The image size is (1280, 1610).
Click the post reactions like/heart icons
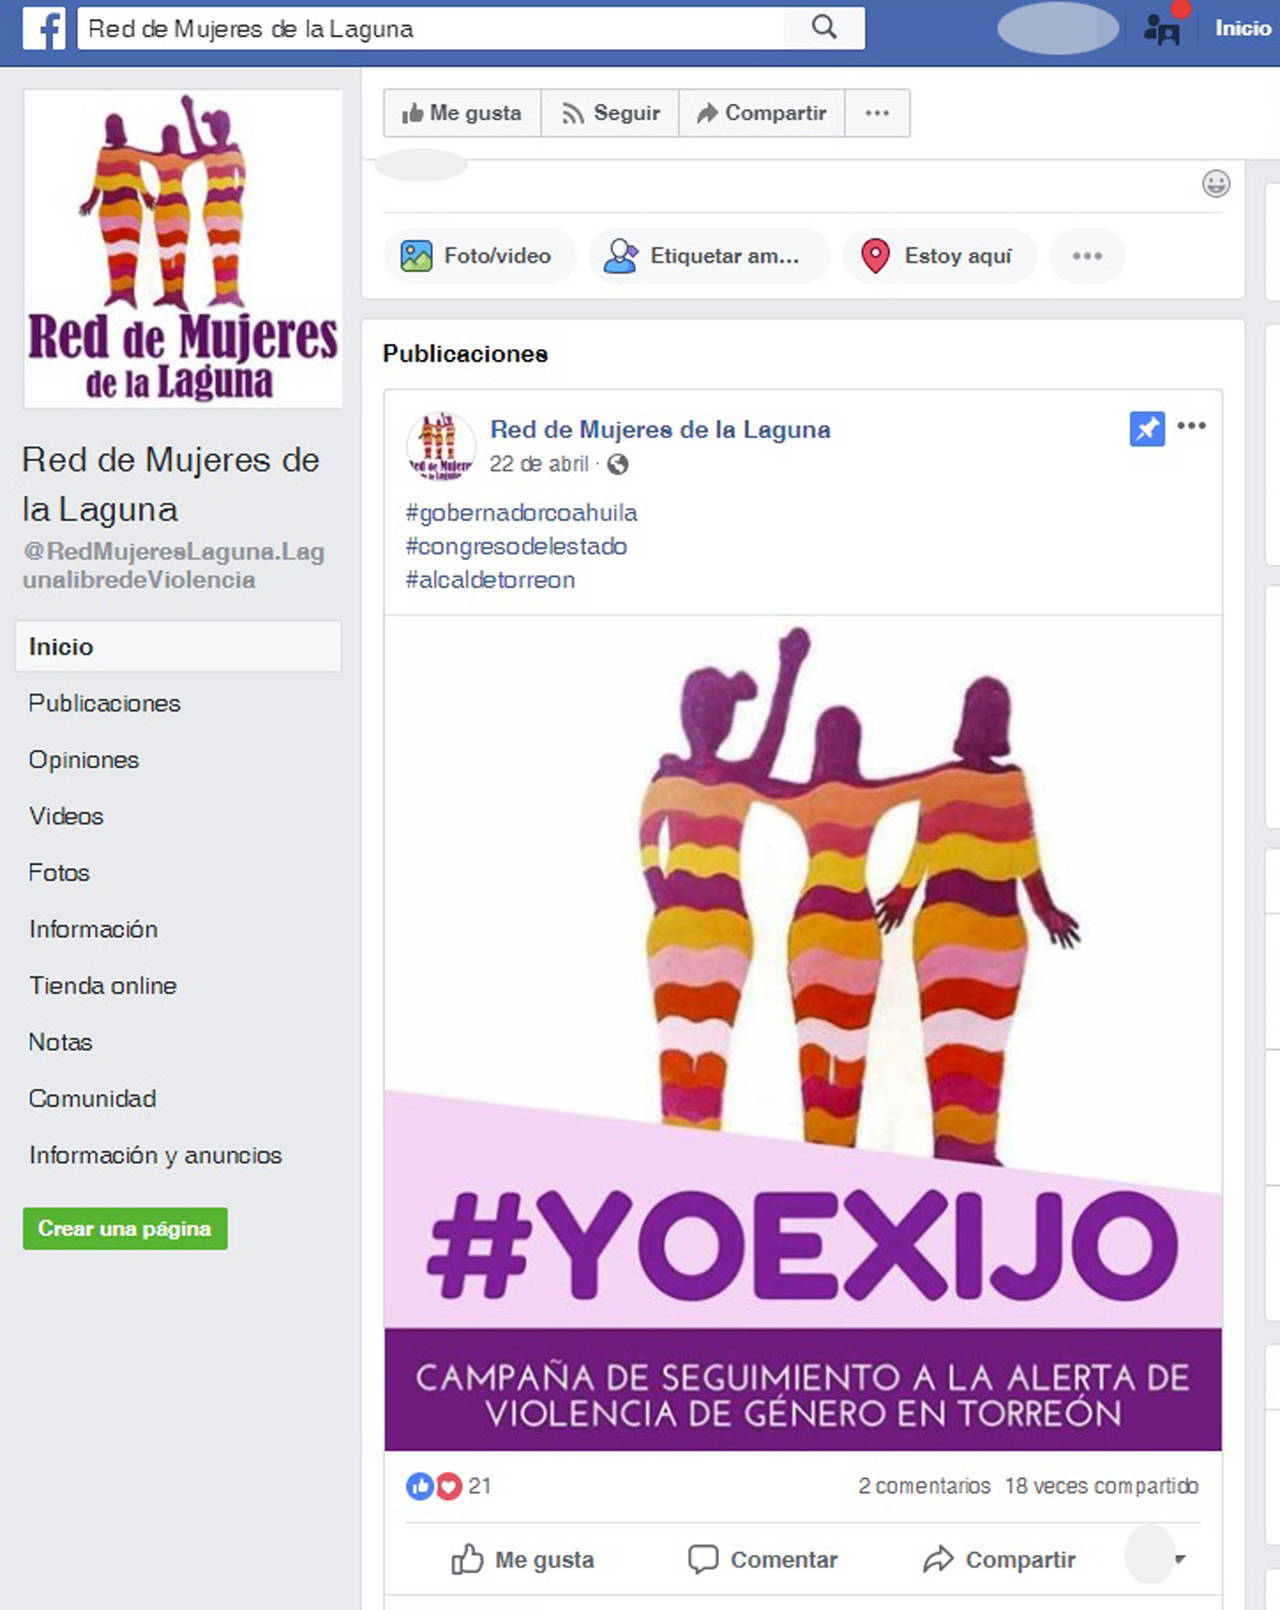click(x=434, y=1486)
